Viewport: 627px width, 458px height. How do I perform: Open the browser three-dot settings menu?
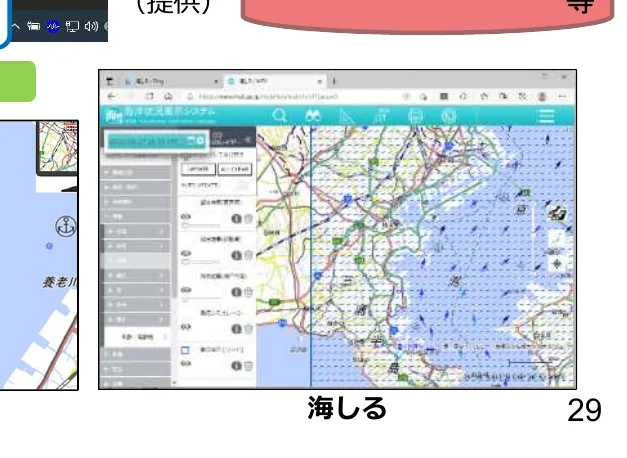562,96
